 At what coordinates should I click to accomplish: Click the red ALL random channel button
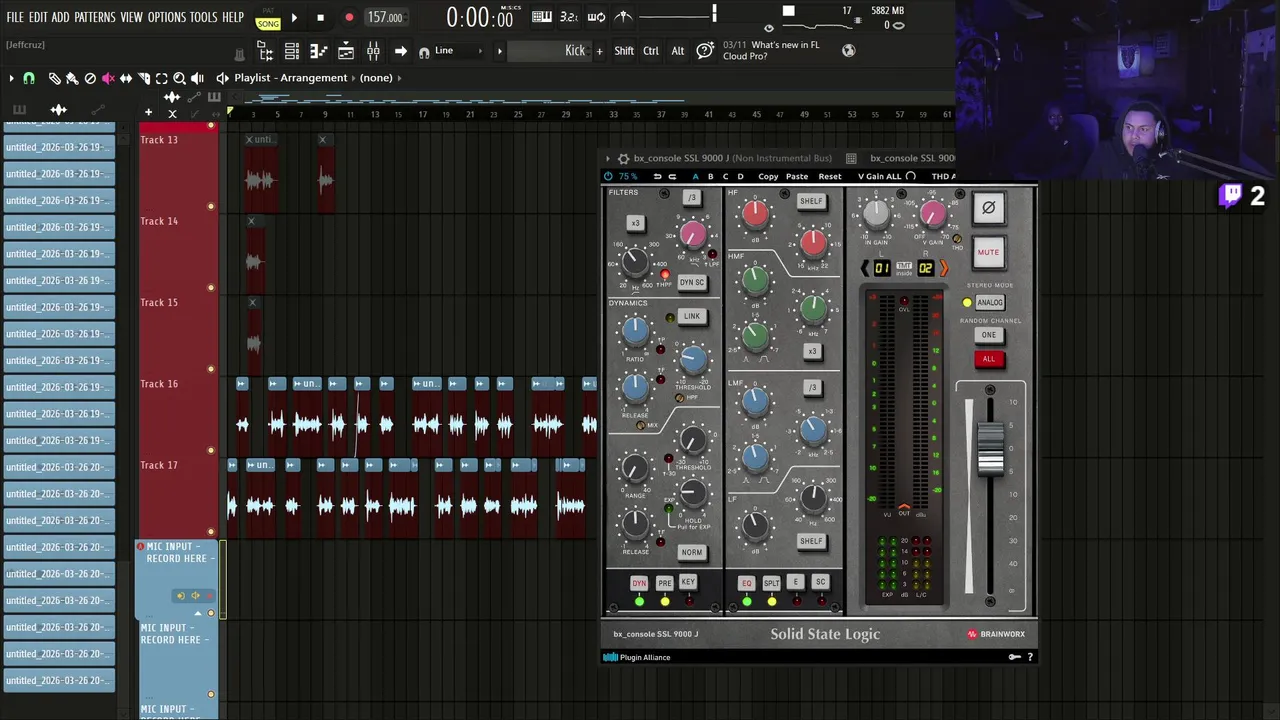989,359
